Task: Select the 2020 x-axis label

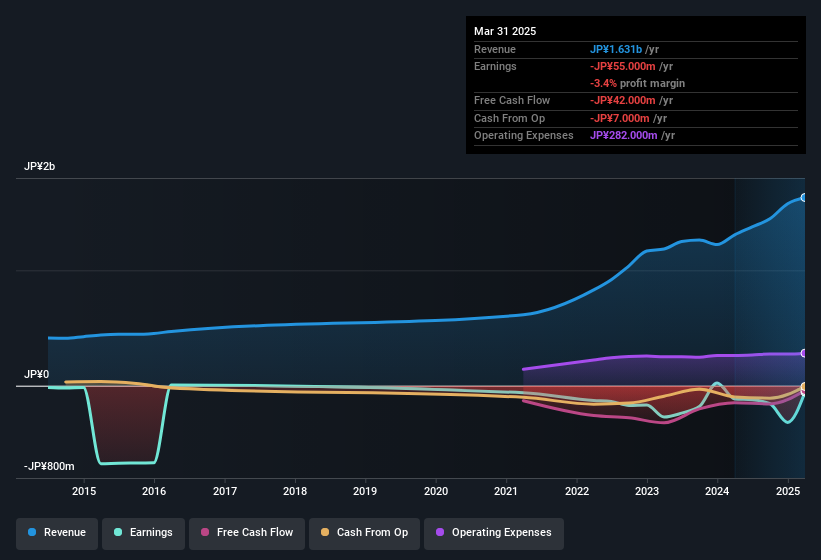Action: (436, 491)
